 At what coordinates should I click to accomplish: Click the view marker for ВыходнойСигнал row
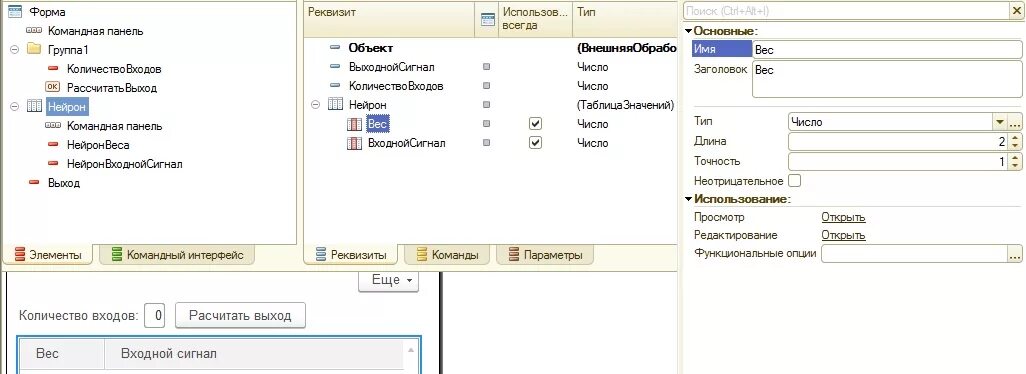pyautogui.click(x=486, y=67)
